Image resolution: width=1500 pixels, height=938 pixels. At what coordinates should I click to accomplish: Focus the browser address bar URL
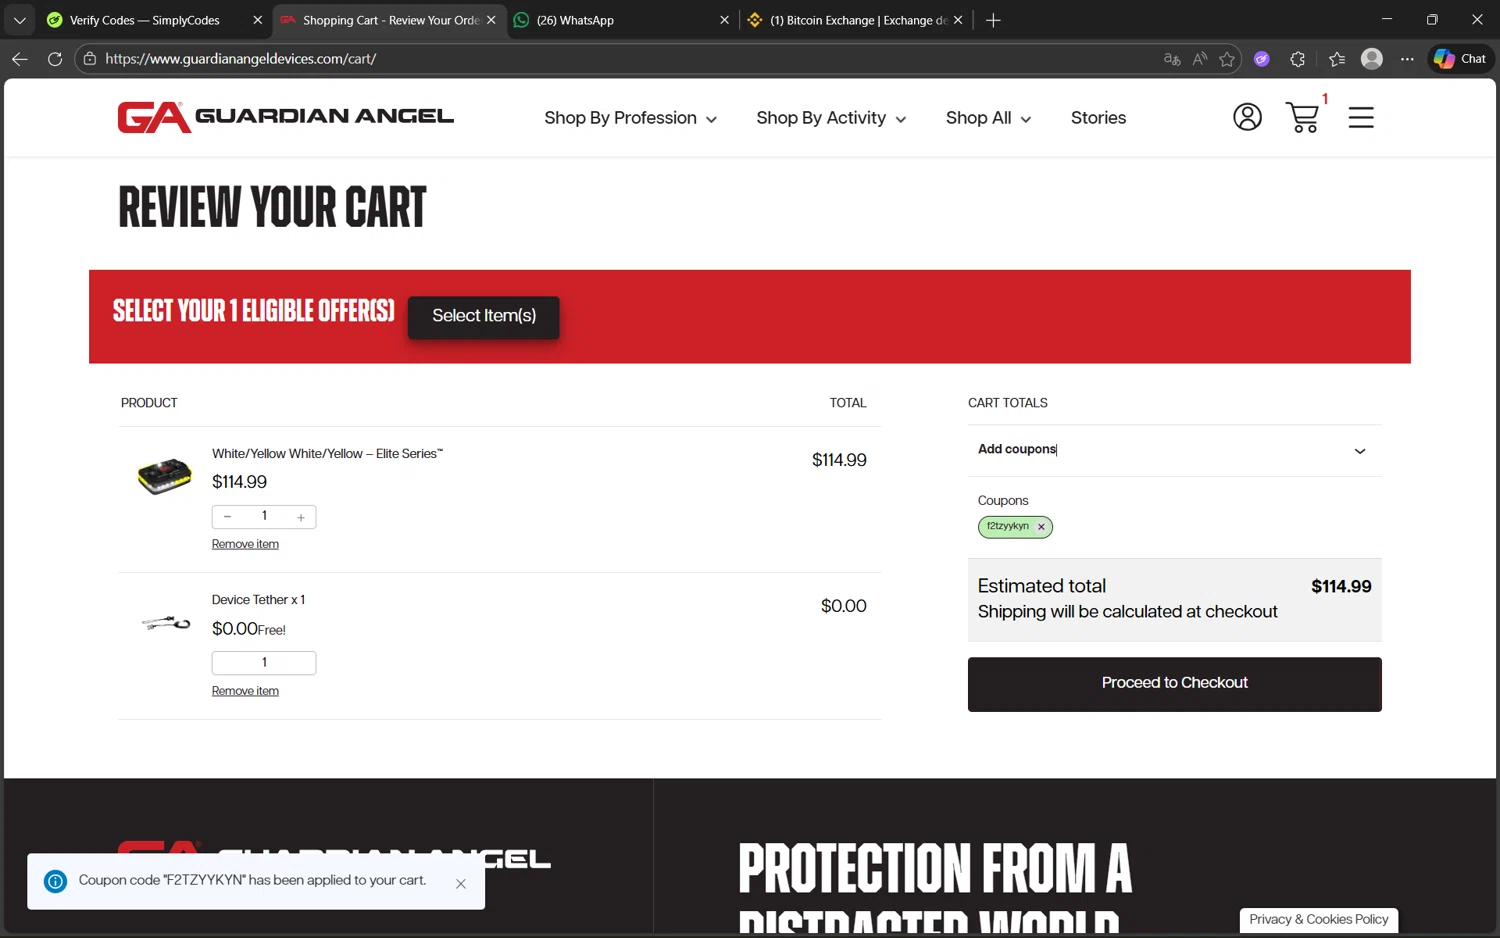tap(240, 59)
